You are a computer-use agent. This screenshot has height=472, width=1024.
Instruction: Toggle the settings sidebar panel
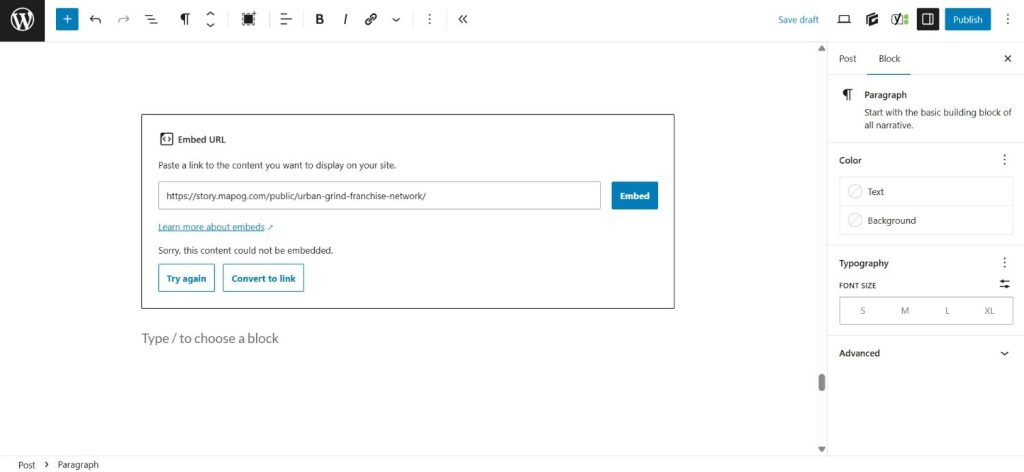[x=927, y=20]
